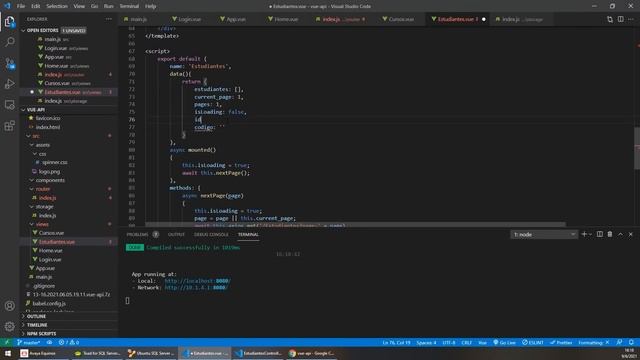The height and width of the screenshot is (360, 640).
Task: Switch to the Debug Console tab
Action: (x=211, y=234)
